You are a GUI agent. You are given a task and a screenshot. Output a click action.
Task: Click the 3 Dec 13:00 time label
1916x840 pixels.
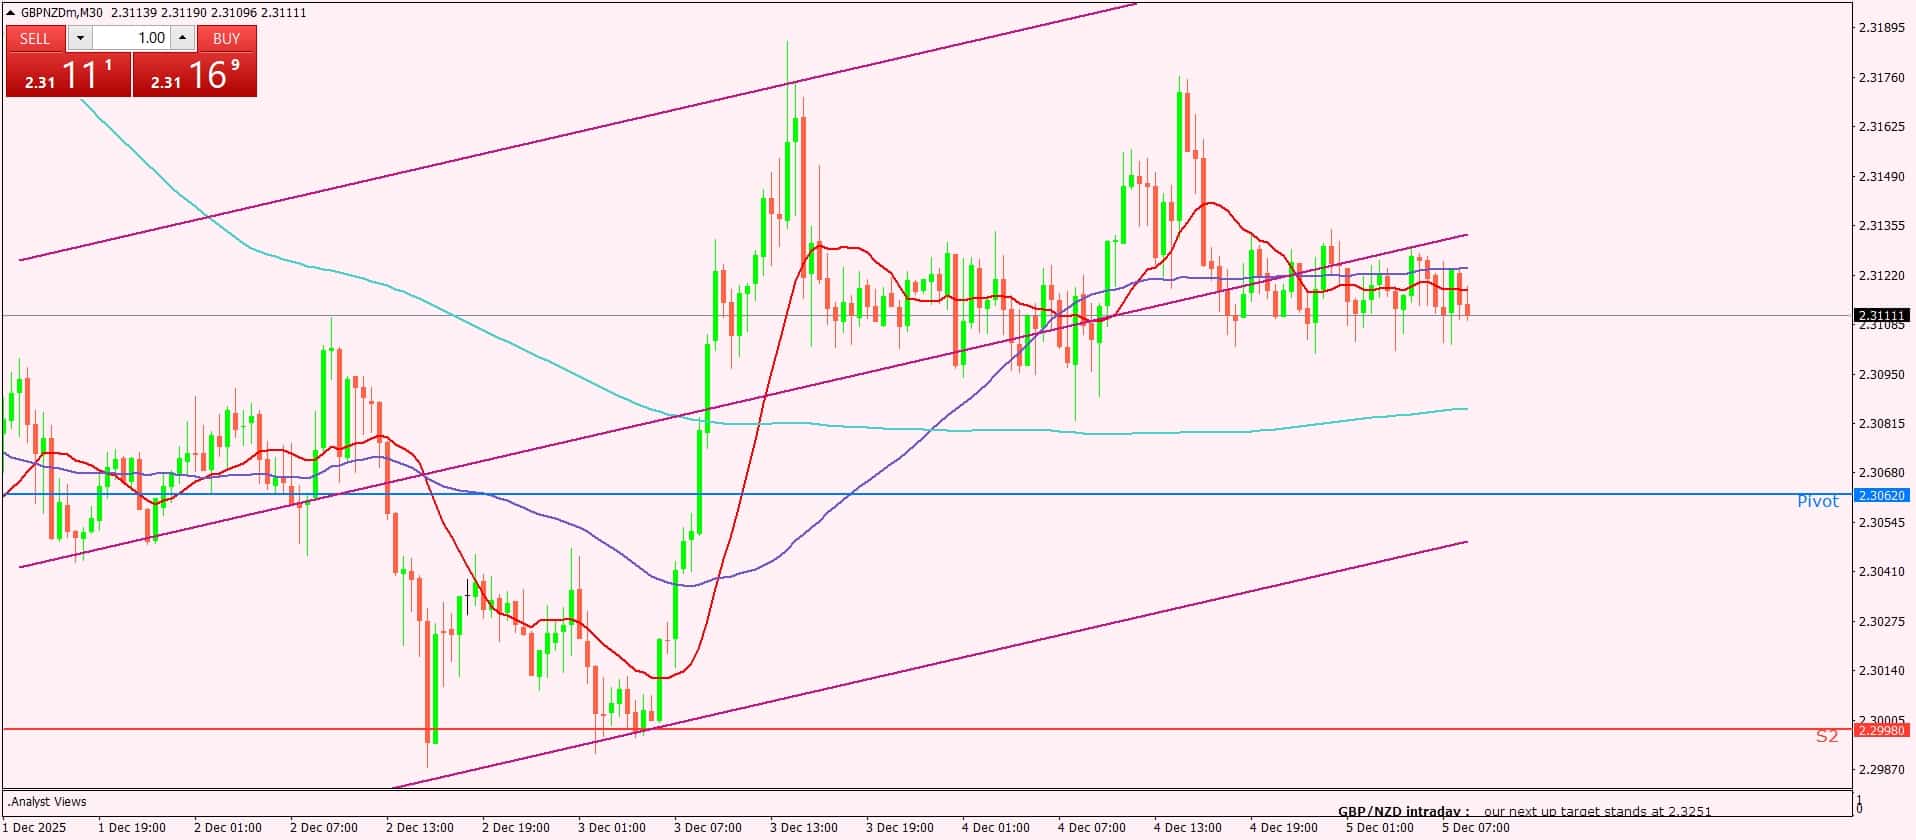(x=803, y=828)
